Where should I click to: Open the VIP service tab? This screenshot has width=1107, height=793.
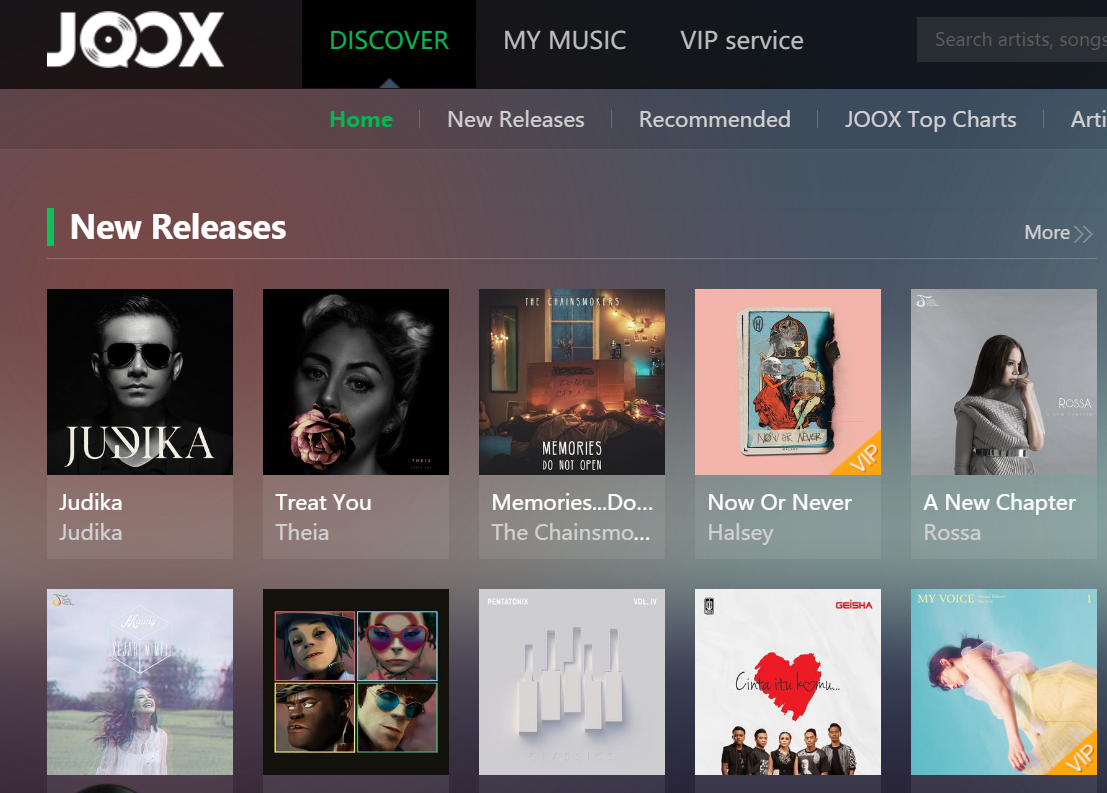click(741, 41)
